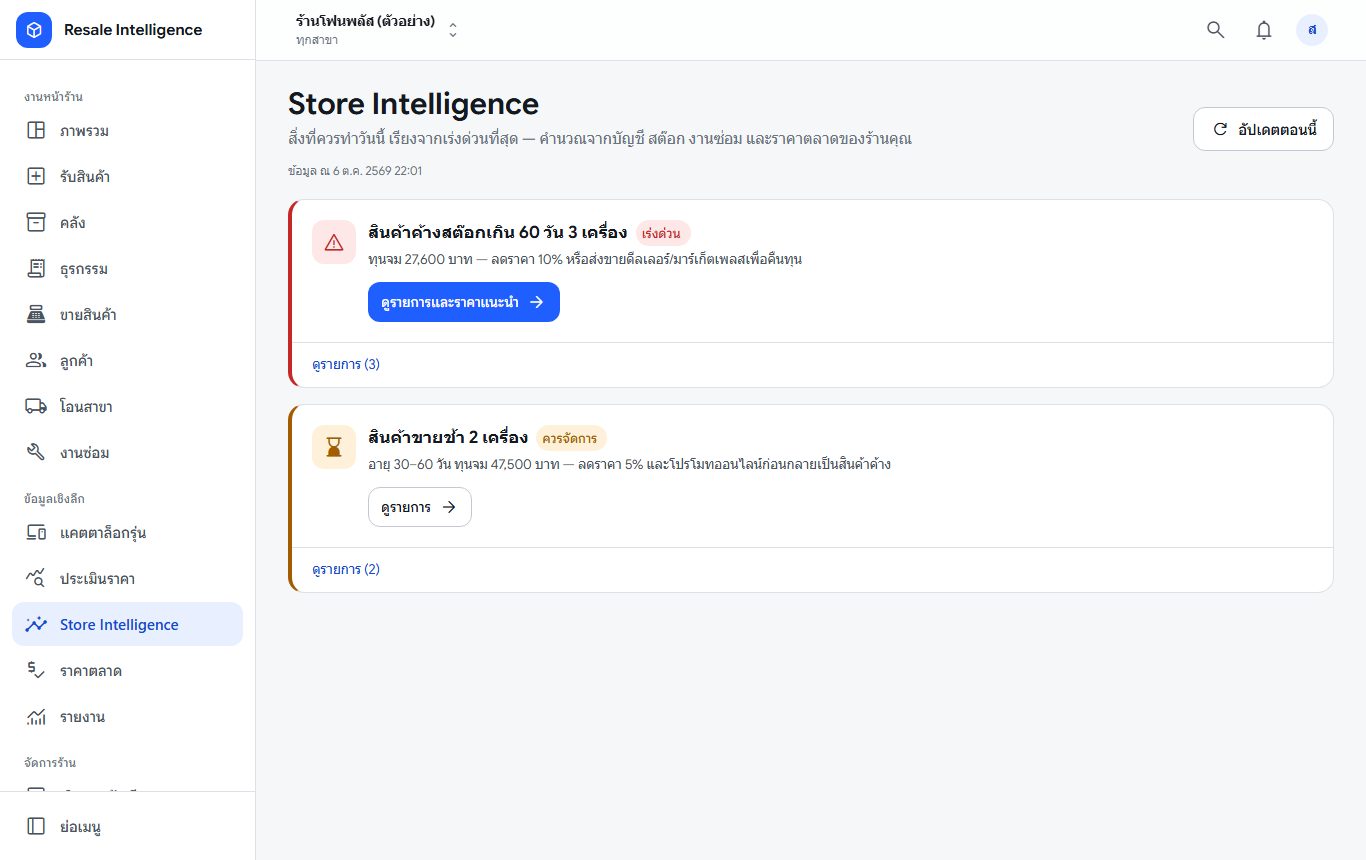Image resolution: width=1366 pixels, height=860 pixels.
Task: Collapse sidebar with ย่อเมนู
Action: 127,826
